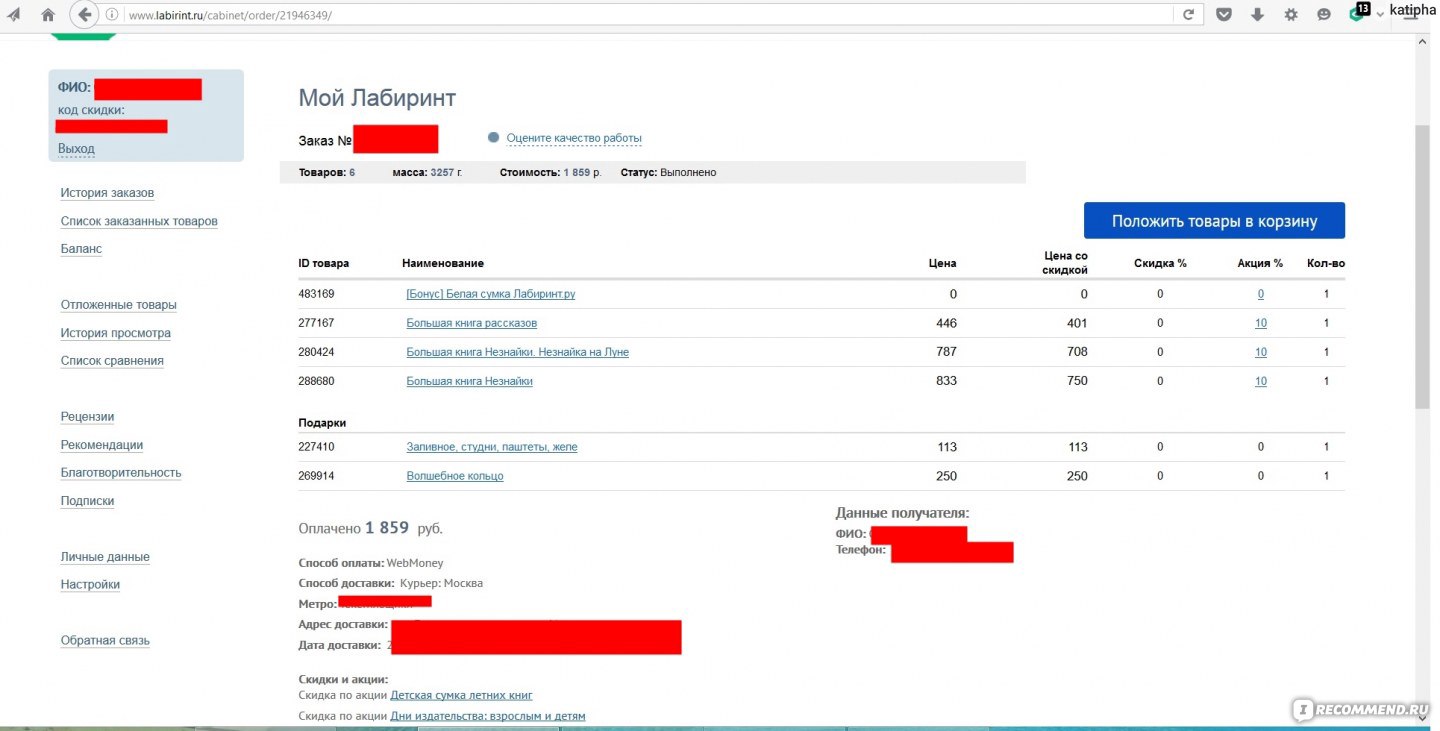The width and height of the screenshot is (1440, 731).
Task: Click Способ доставки: Курьер: Москва text
Action: click(391, 583)
